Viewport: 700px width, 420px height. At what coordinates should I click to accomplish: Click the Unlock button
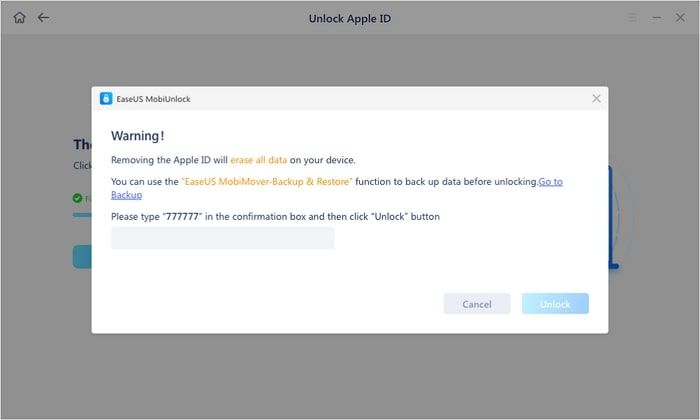[555, 304]
